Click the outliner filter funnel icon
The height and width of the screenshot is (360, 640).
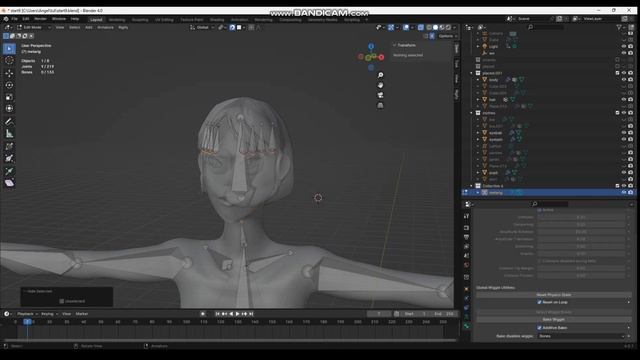[619, 27]
